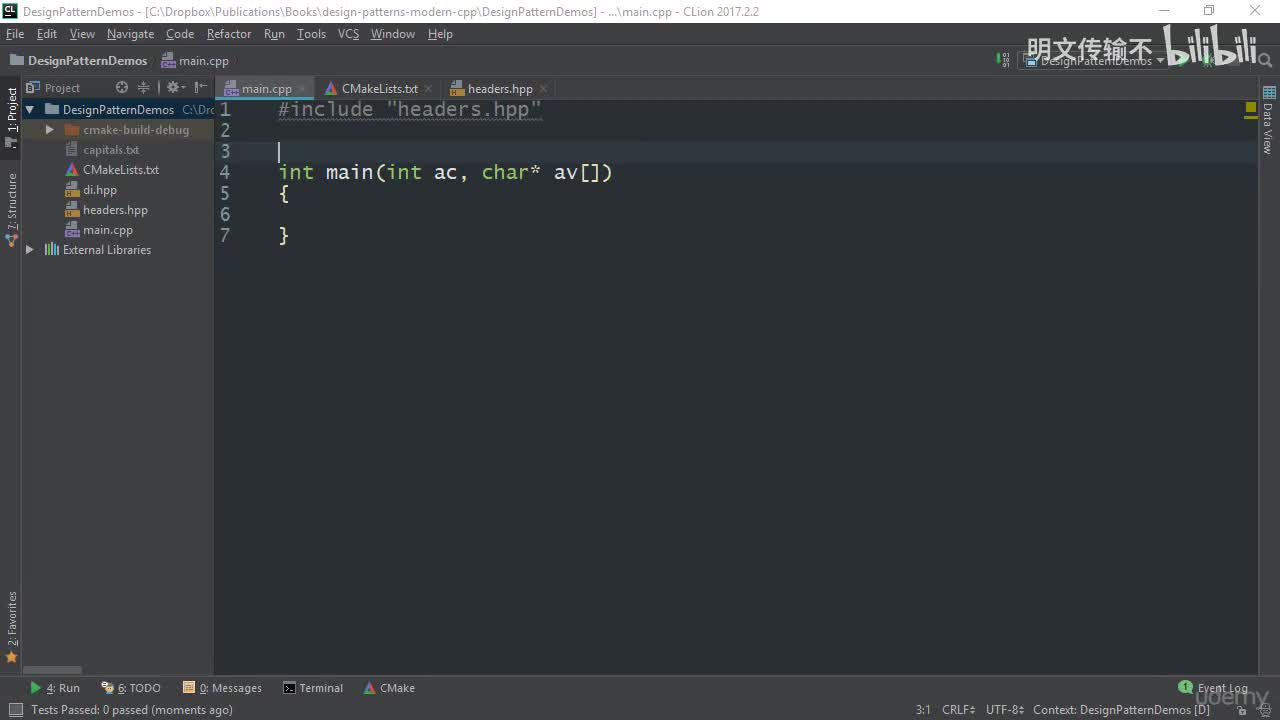Viewport: 1280px width, 720px height.
Task: Open the Run menu
Action: pos(274,34)
